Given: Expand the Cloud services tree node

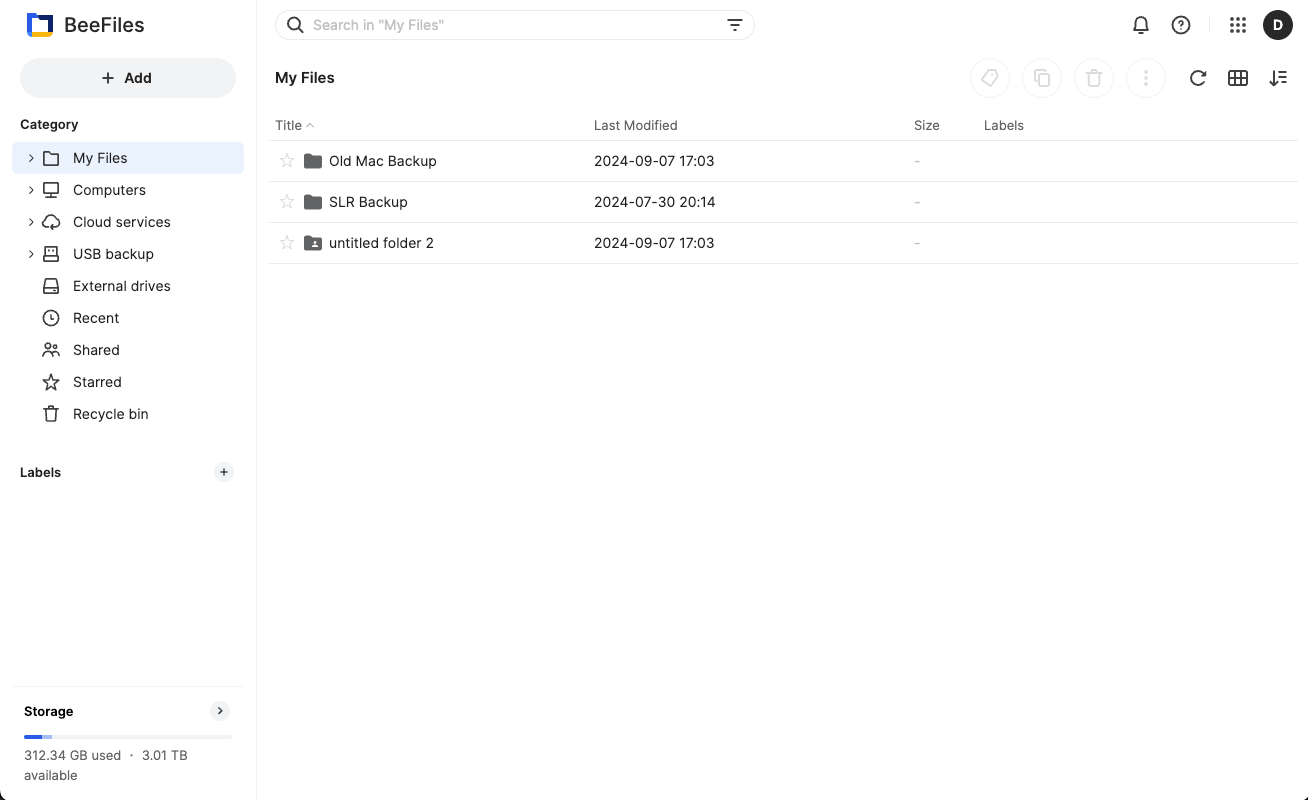Looking at the screenshot, I should pyautogui.click(x=31, y=222).
